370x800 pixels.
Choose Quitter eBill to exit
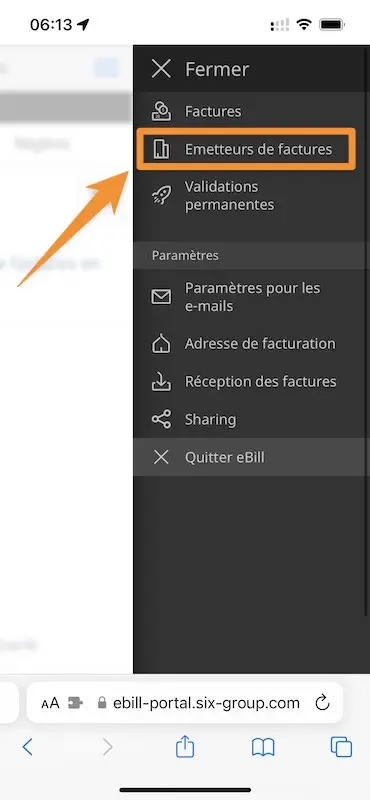click(250, 457)
